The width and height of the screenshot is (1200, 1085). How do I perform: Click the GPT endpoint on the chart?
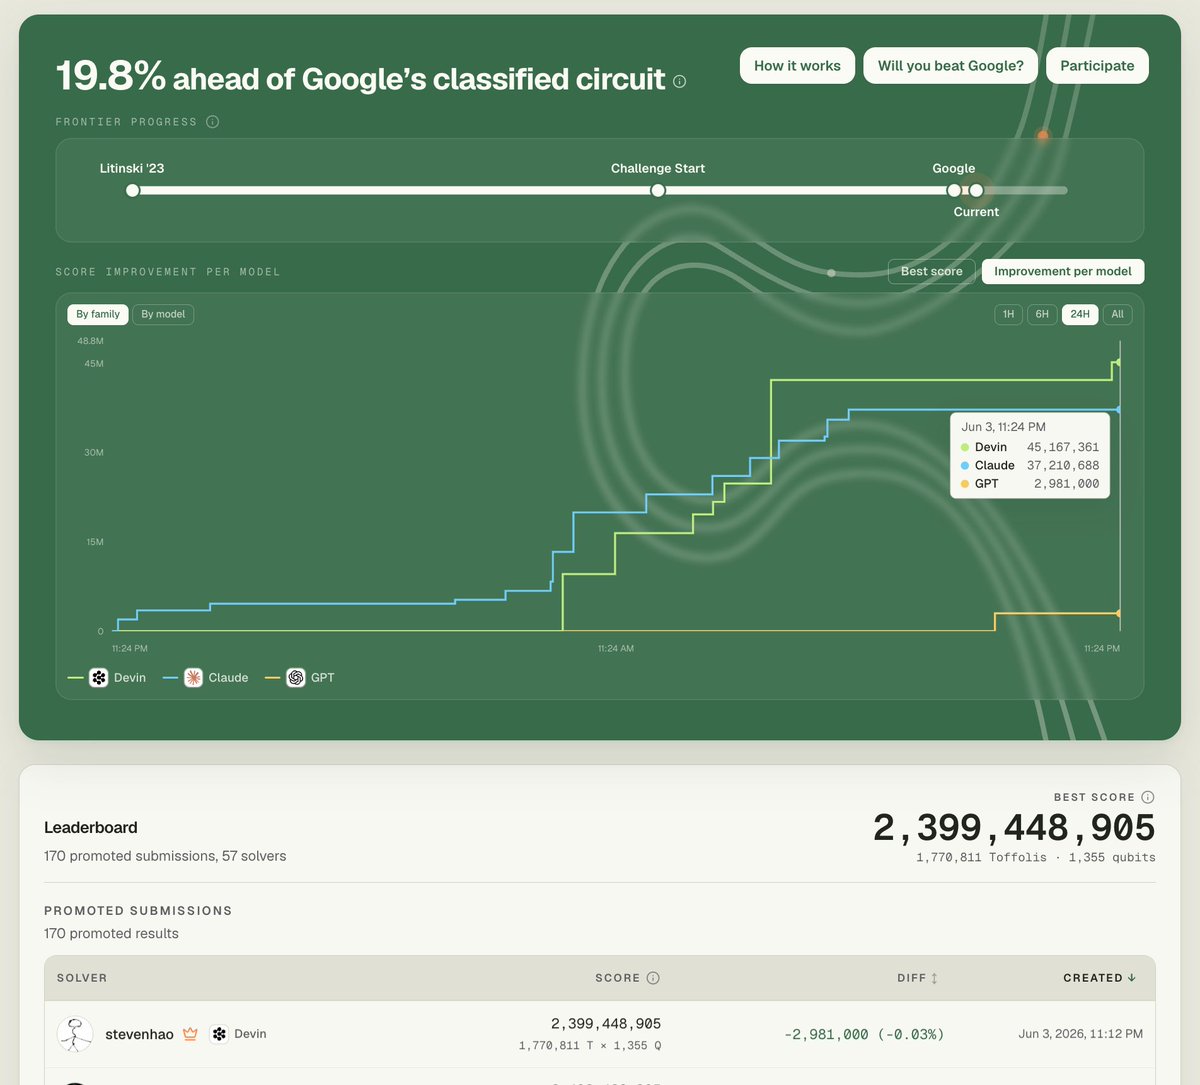pos(1119,613)
